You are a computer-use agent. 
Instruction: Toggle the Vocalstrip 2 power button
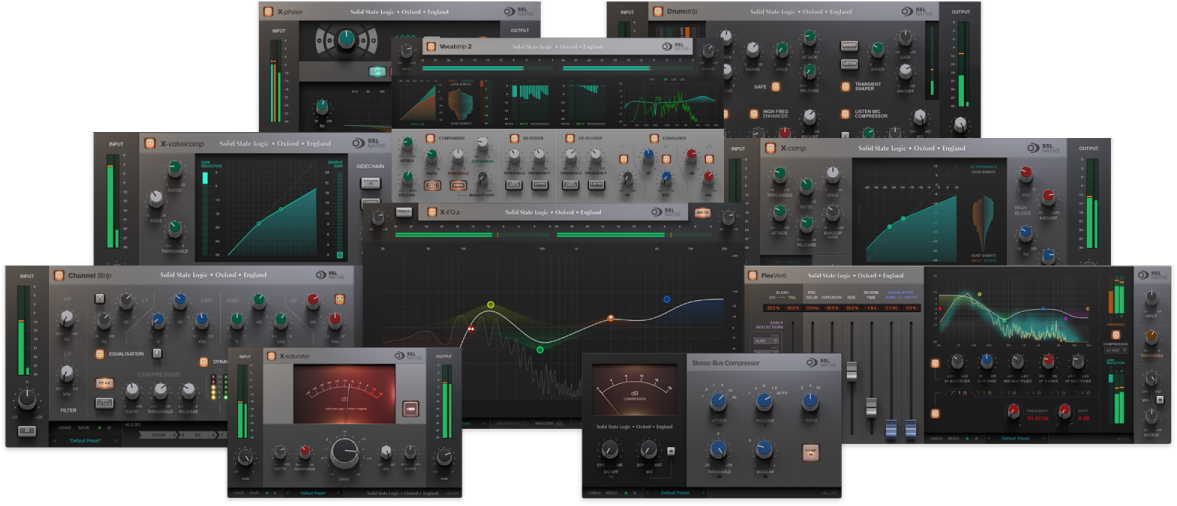coord(431,47)
